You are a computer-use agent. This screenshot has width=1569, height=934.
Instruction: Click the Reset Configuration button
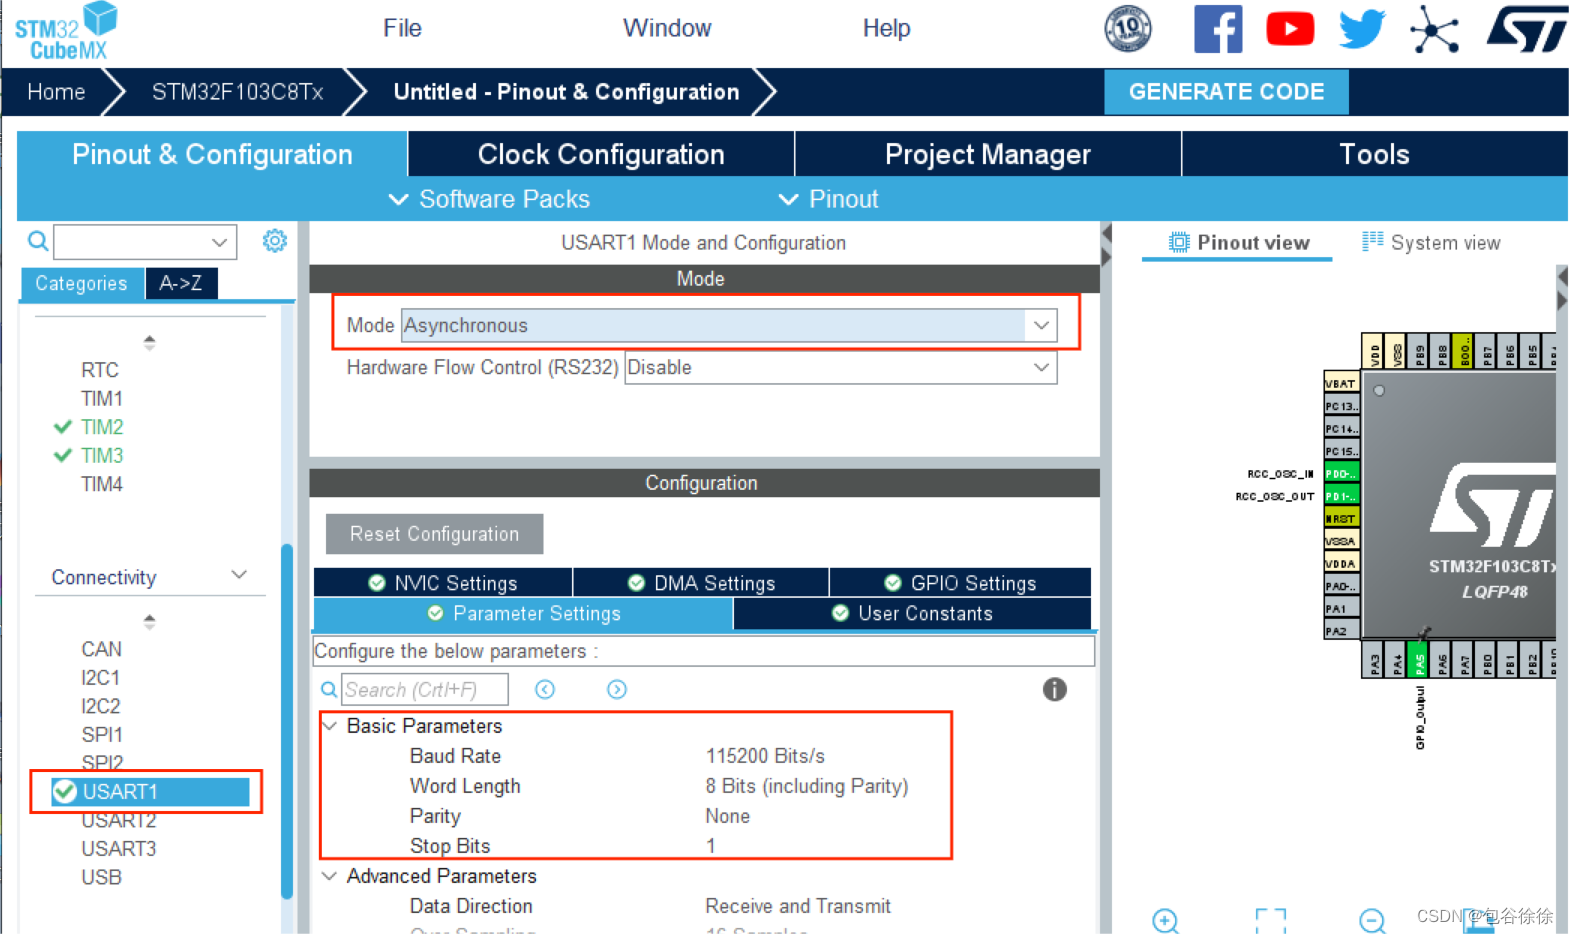click(x=434, y=534)
